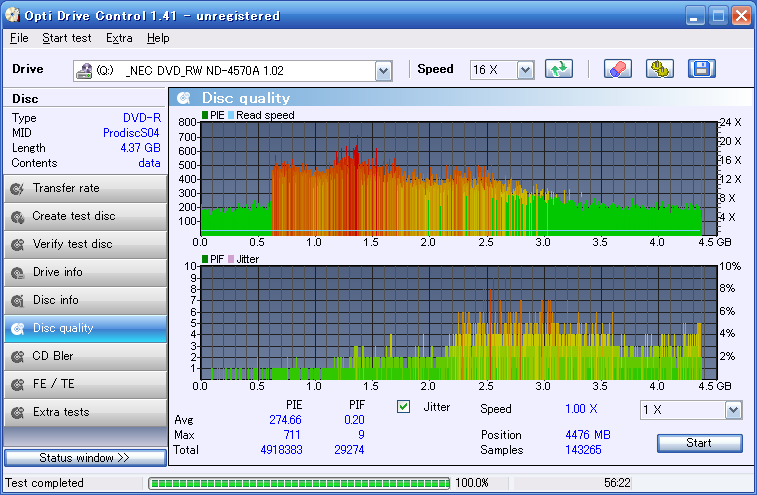Open the File menu
757x495 pixels.
(x=19, y=38)
